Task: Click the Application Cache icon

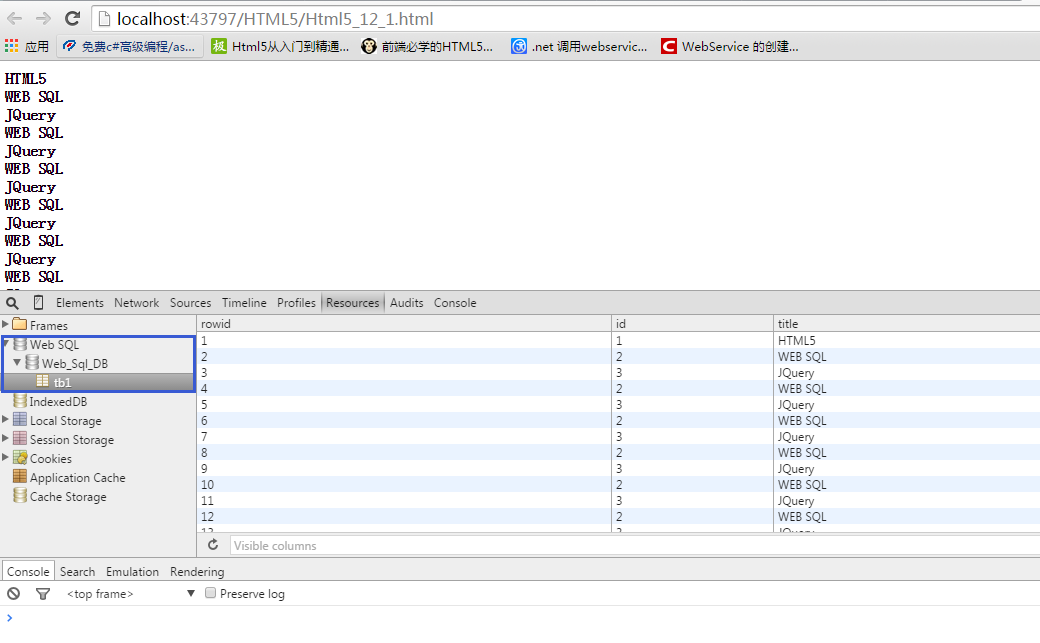Action: click(20, 476)
